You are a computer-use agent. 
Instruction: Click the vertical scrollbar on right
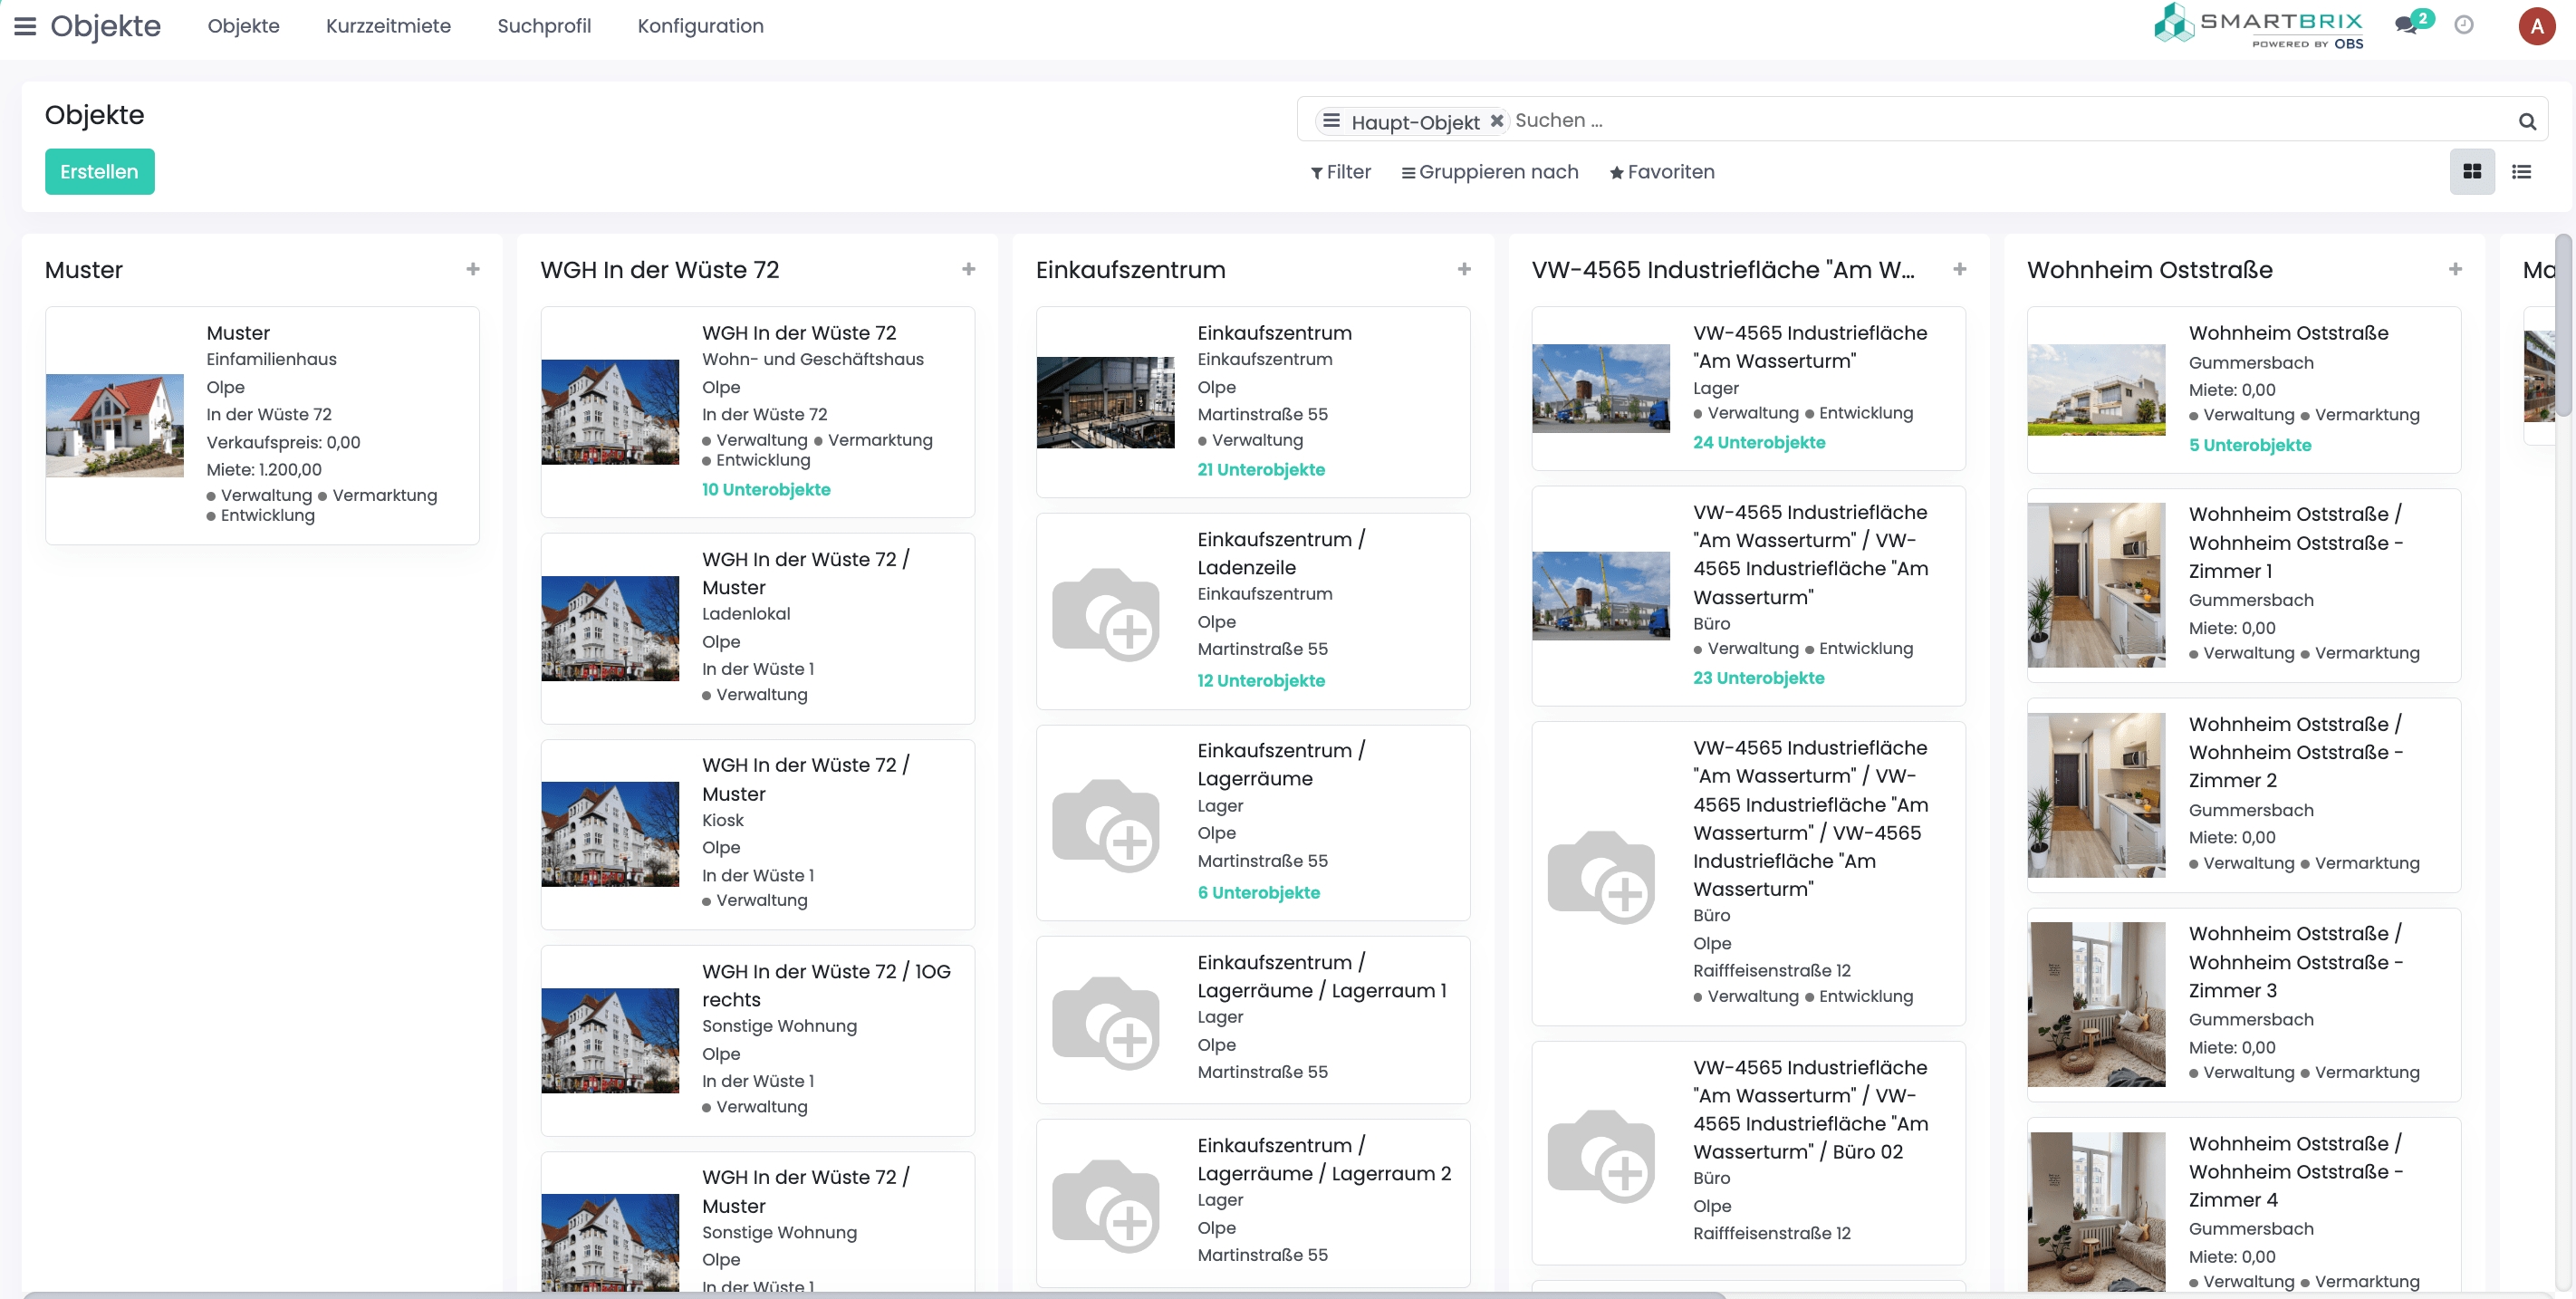pyautogui.click(x=2563, y=325)
